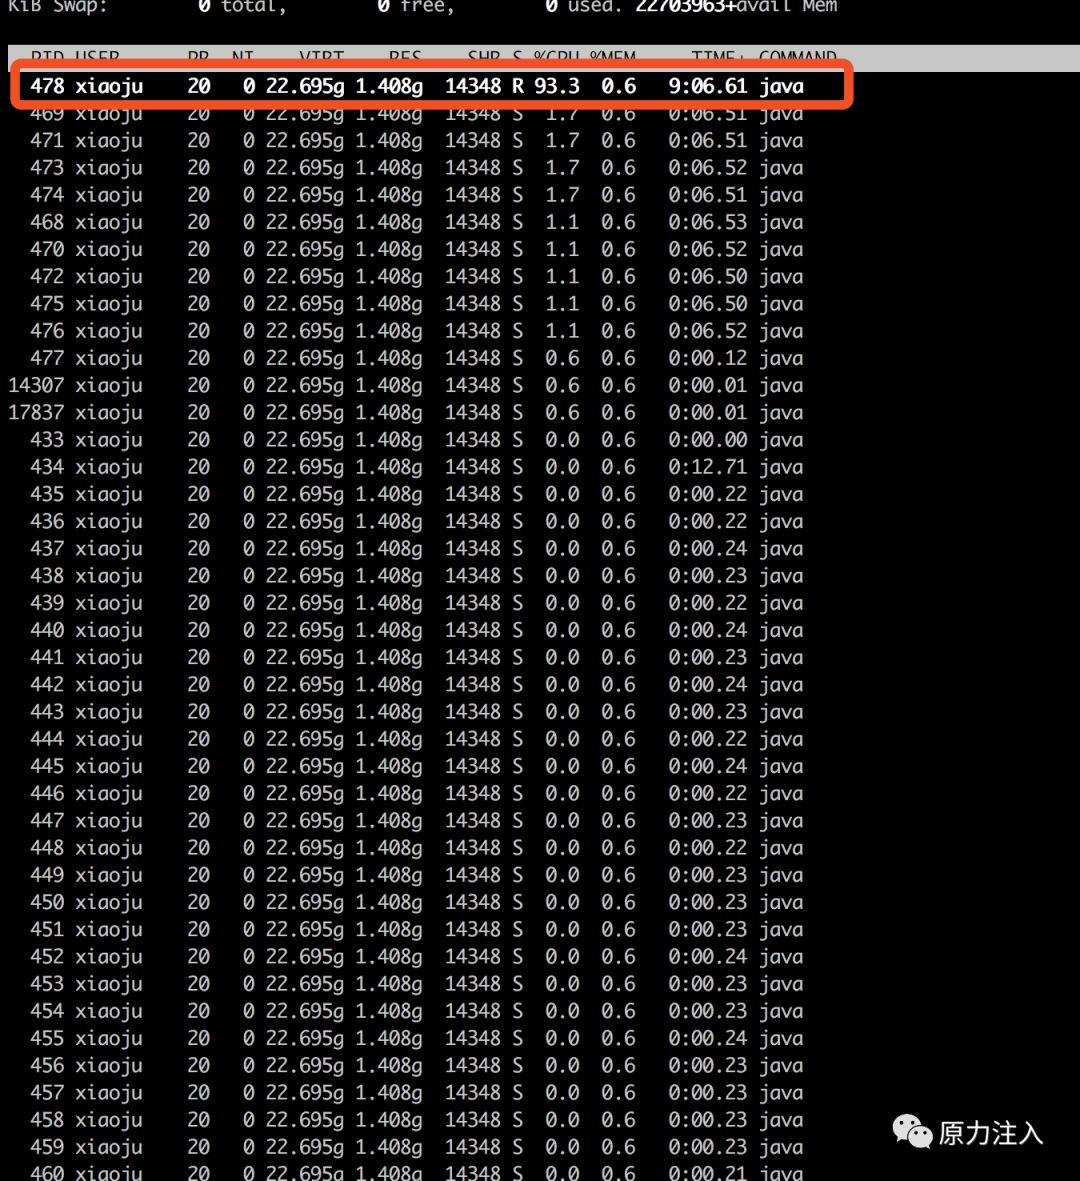
Task: Select the process row with PID 433
Action: point(416,440)
